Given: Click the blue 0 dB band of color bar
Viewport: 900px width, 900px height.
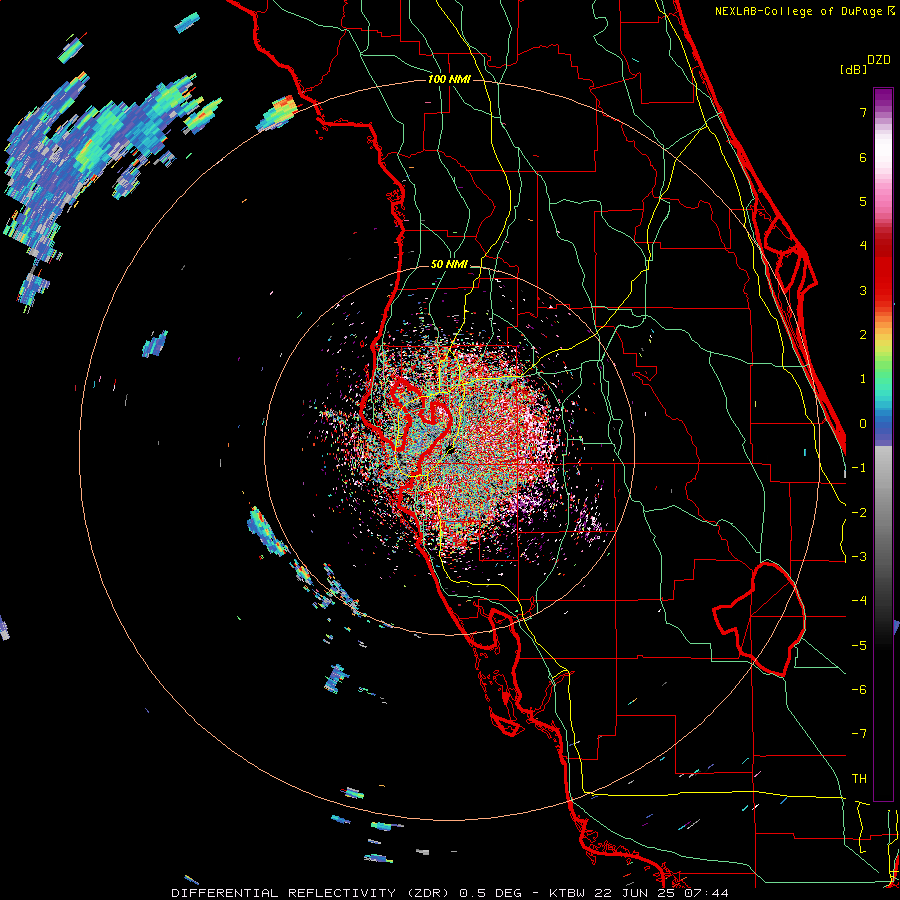Looking at the screenshot, I should [x=883, y=424].
